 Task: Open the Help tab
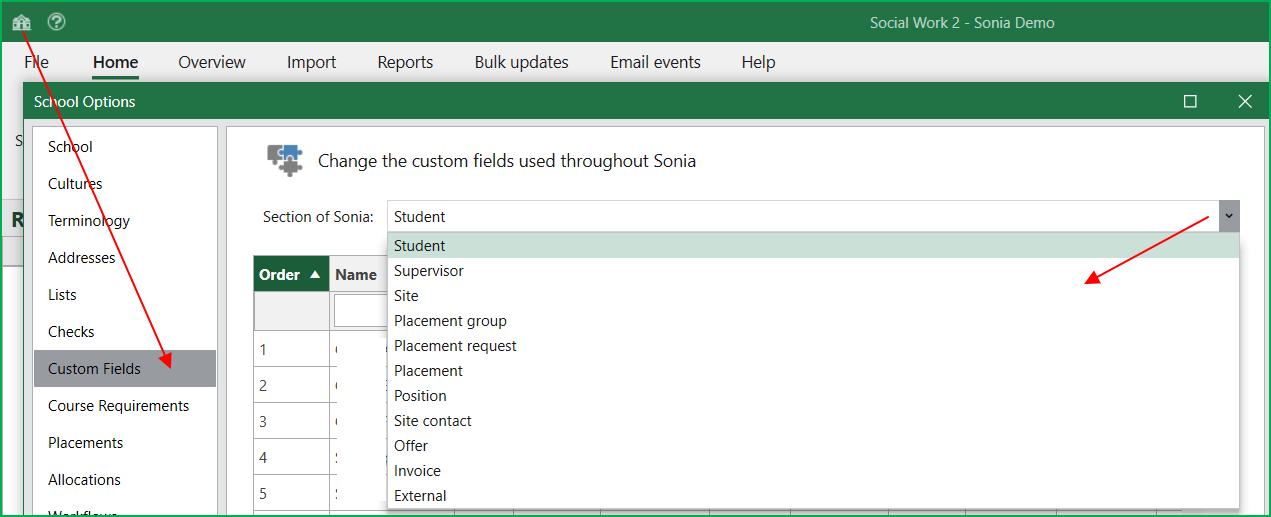[758, 62]
